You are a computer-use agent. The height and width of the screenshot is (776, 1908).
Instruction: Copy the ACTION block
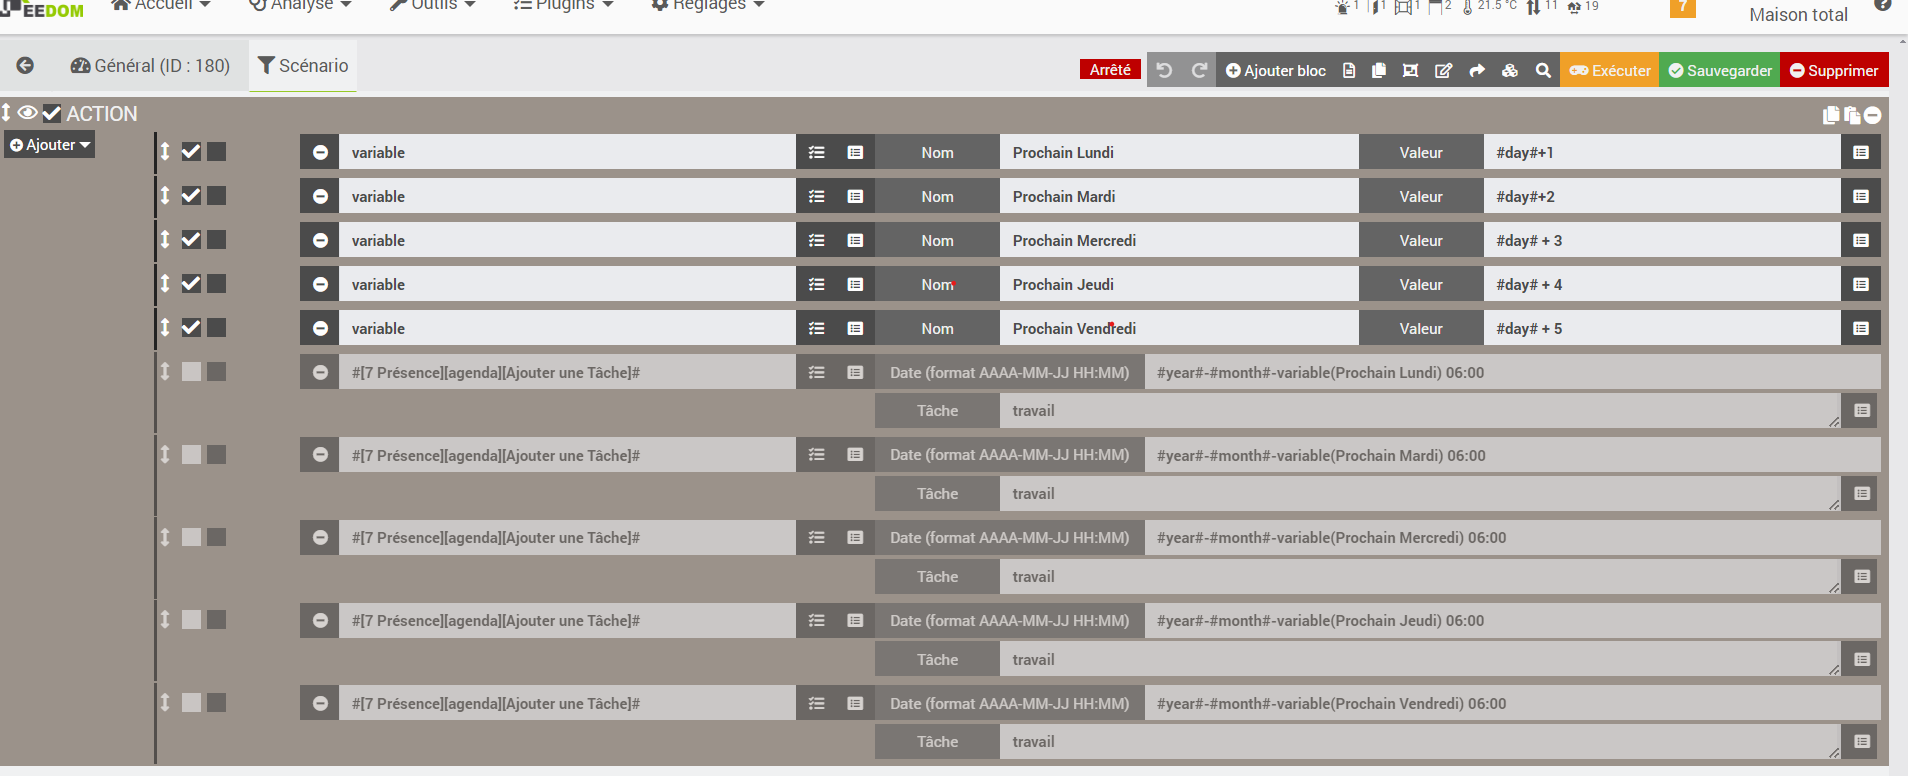(1831, 115)
